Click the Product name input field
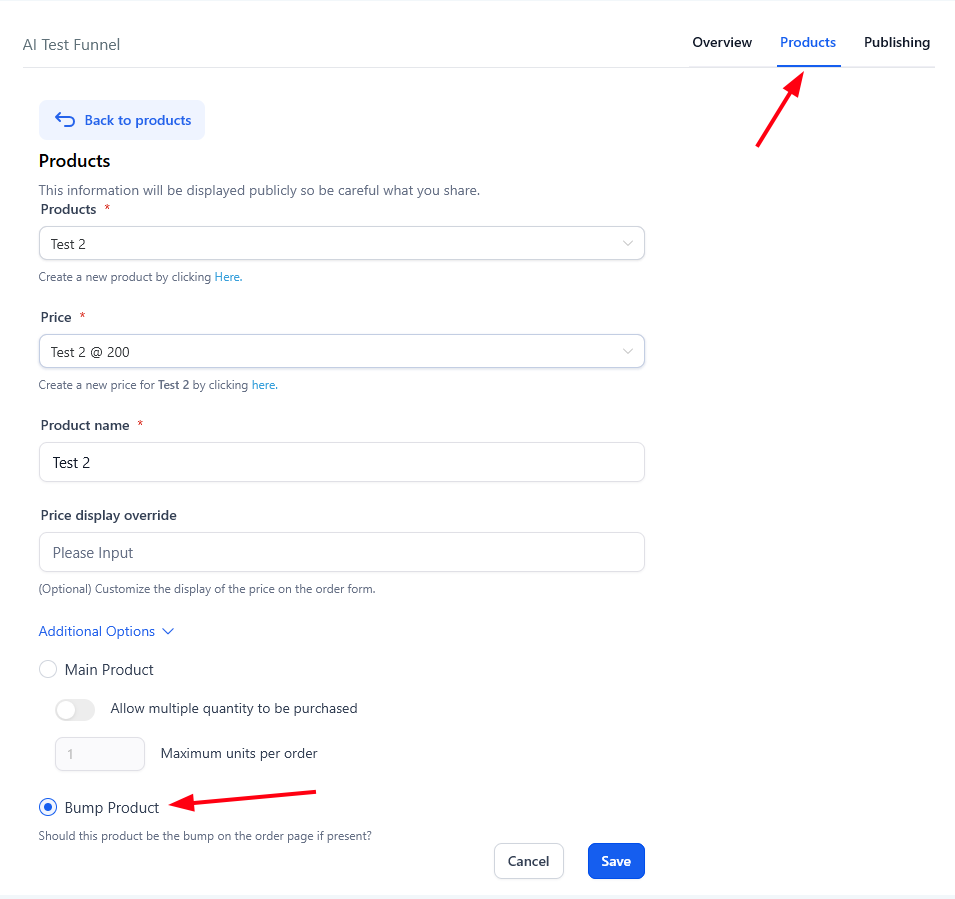Viewport: 955px width, 899px height. (342, 462)
